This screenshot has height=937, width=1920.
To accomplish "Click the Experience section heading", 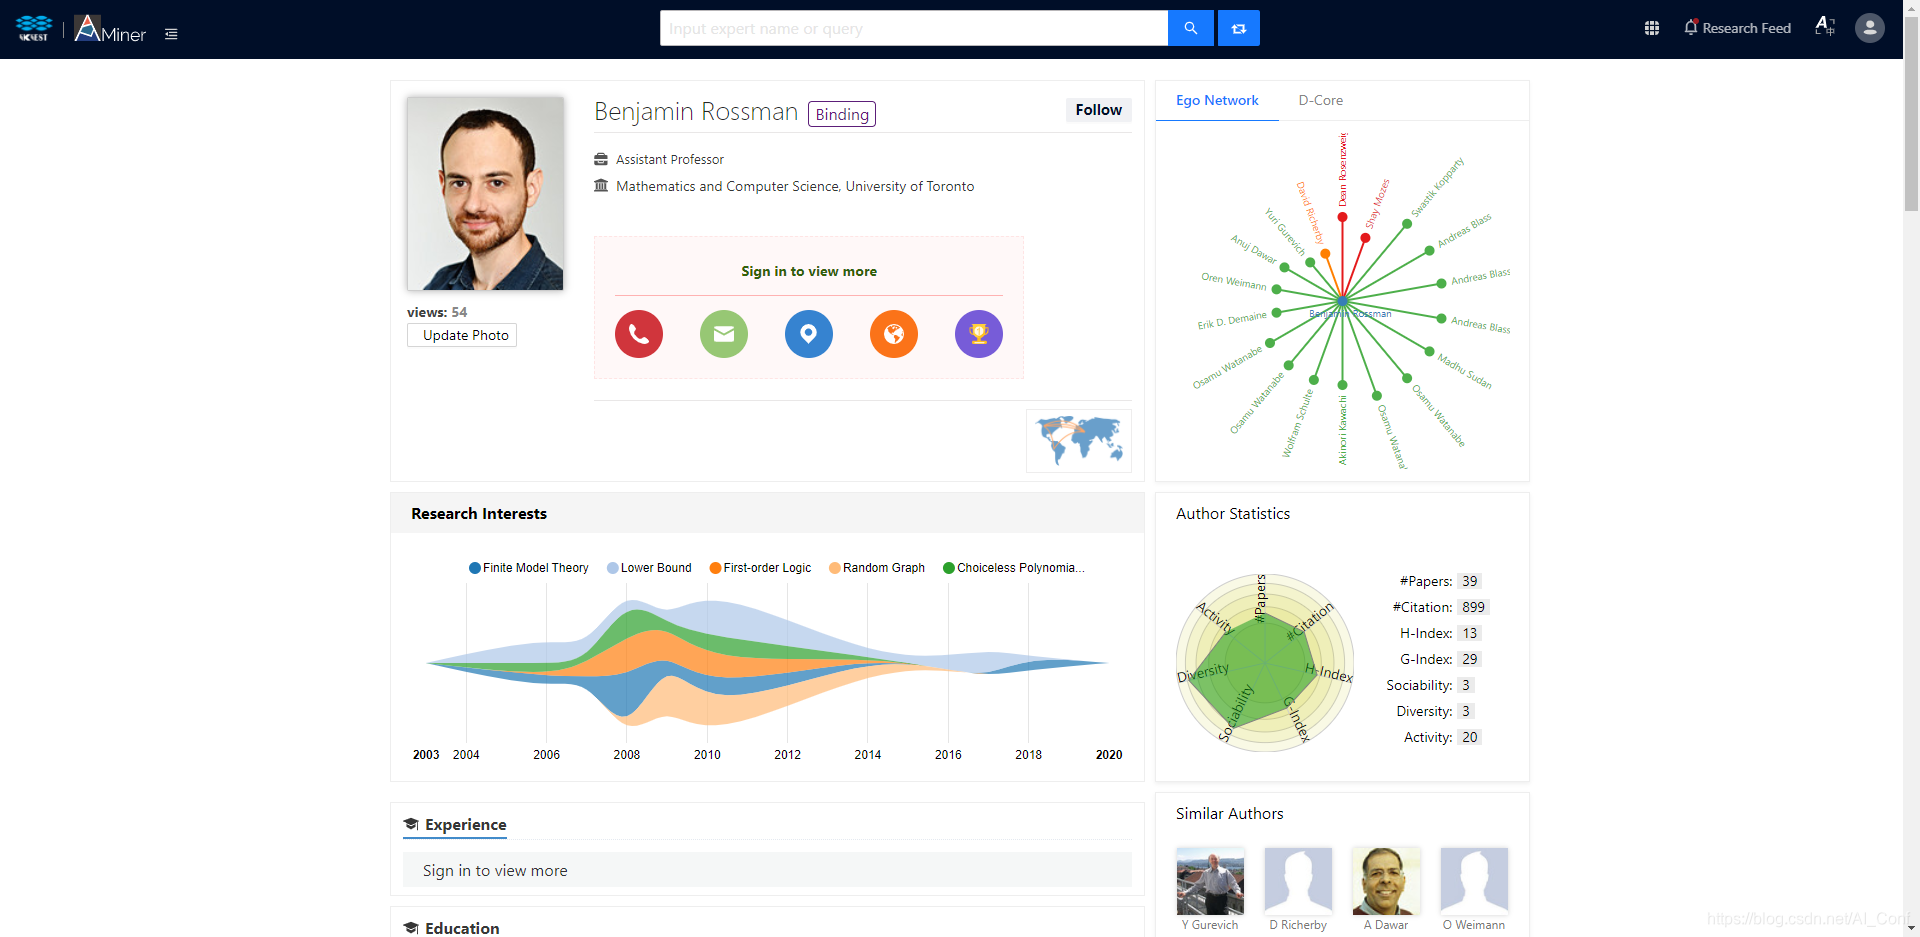I will (465, 825).
